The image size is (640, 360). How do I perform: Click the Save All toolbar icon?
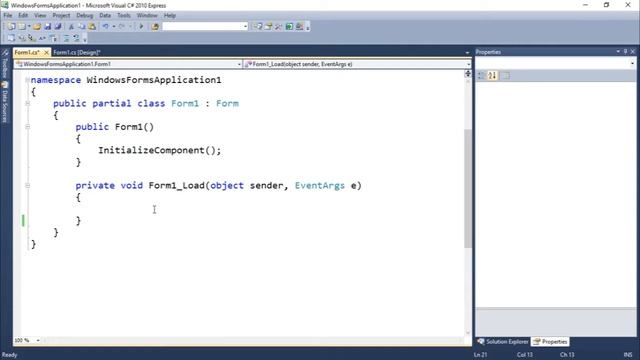click(58, 27)
